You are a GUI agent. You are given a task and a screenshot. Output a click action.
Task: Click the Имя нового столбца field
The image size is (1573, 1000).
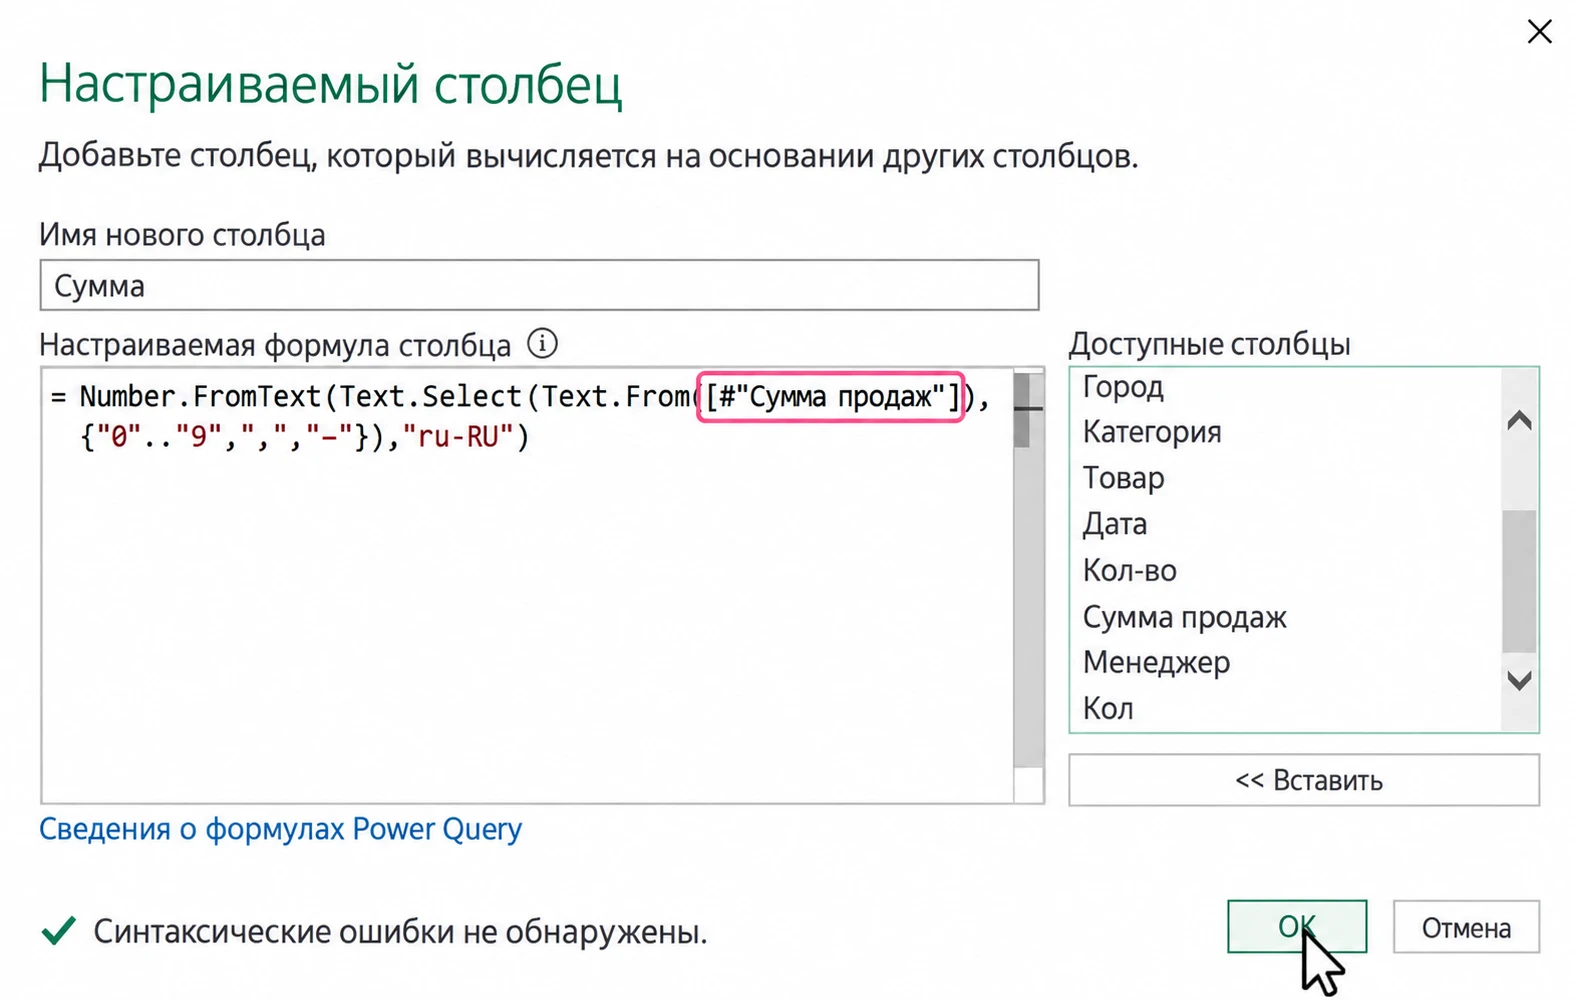539,286
